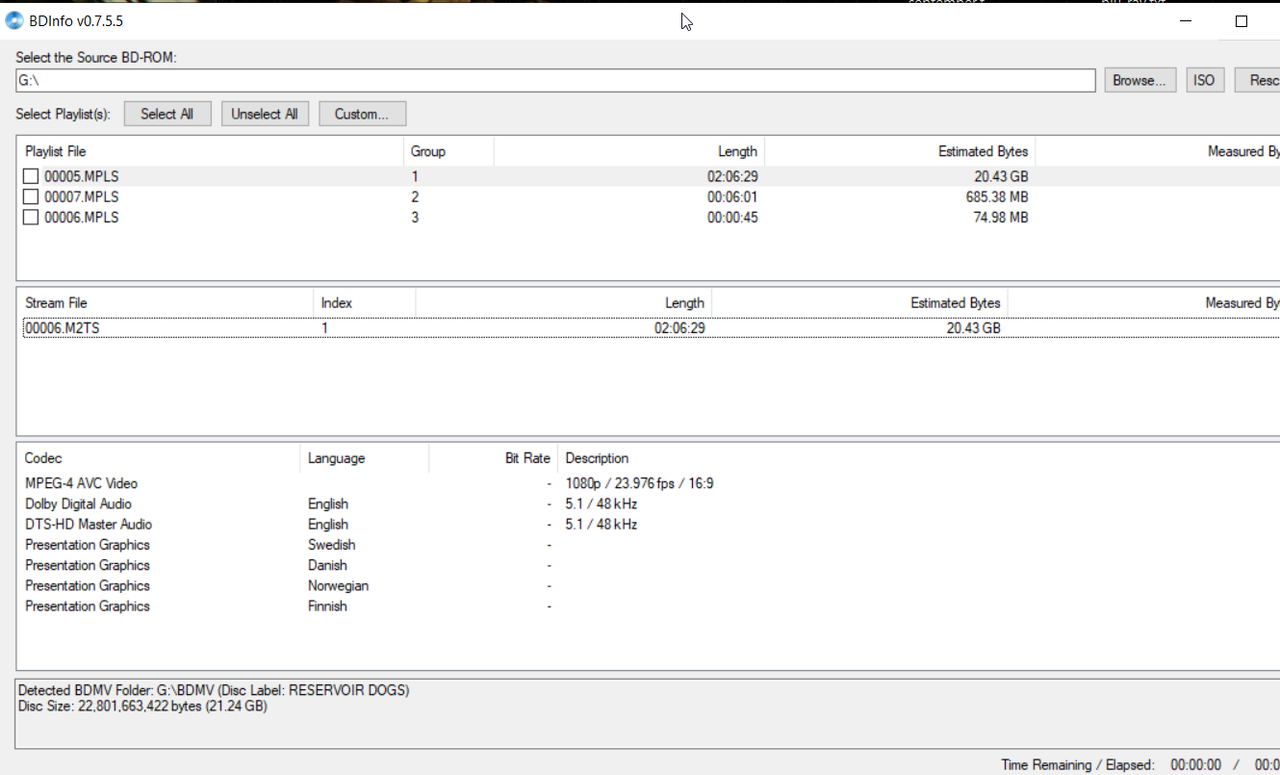Click the 00:06:01 playlist length
The image size is (1280, 775).
pos(732,197)
